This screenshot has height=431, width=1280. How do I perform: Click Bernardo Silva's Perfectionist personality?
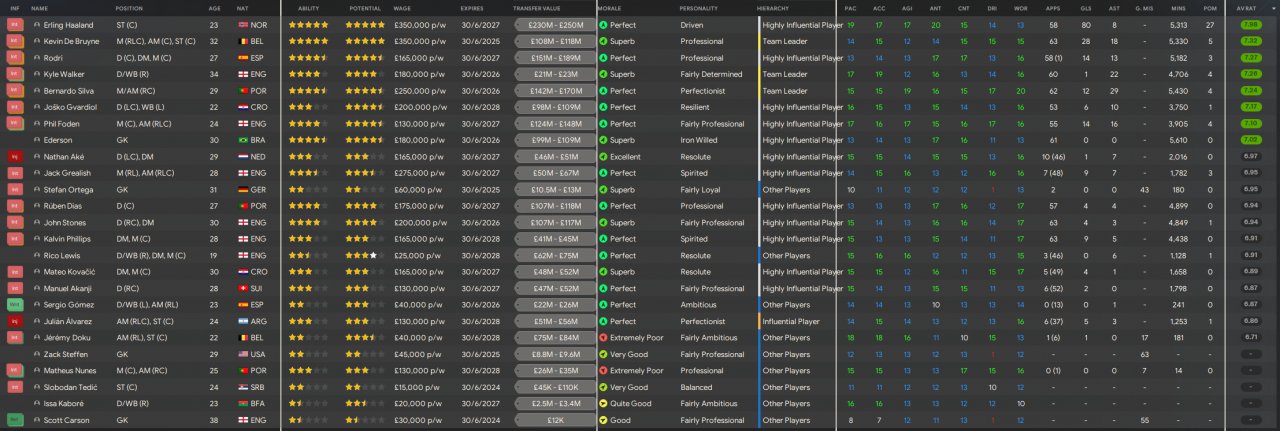point(702,91)
